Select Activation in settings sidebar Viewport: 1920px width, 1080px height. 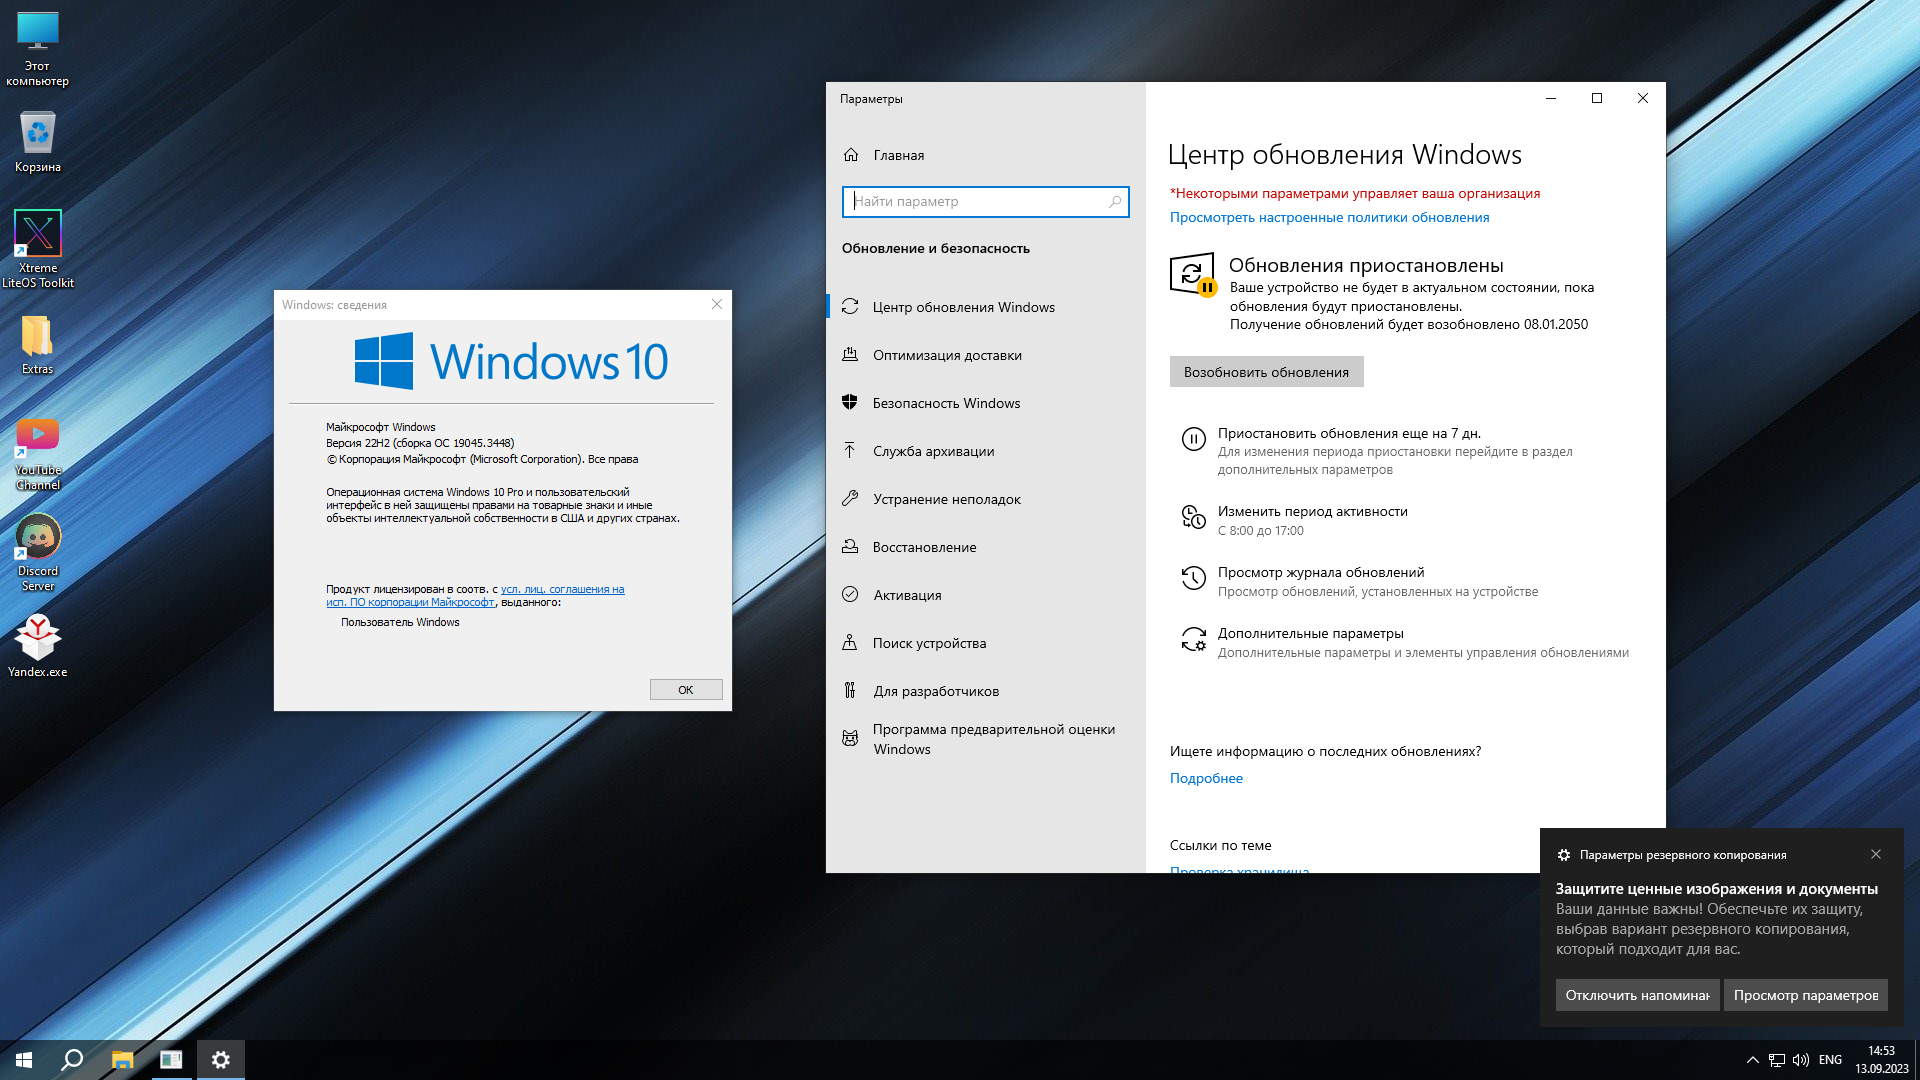pos(907,595)
